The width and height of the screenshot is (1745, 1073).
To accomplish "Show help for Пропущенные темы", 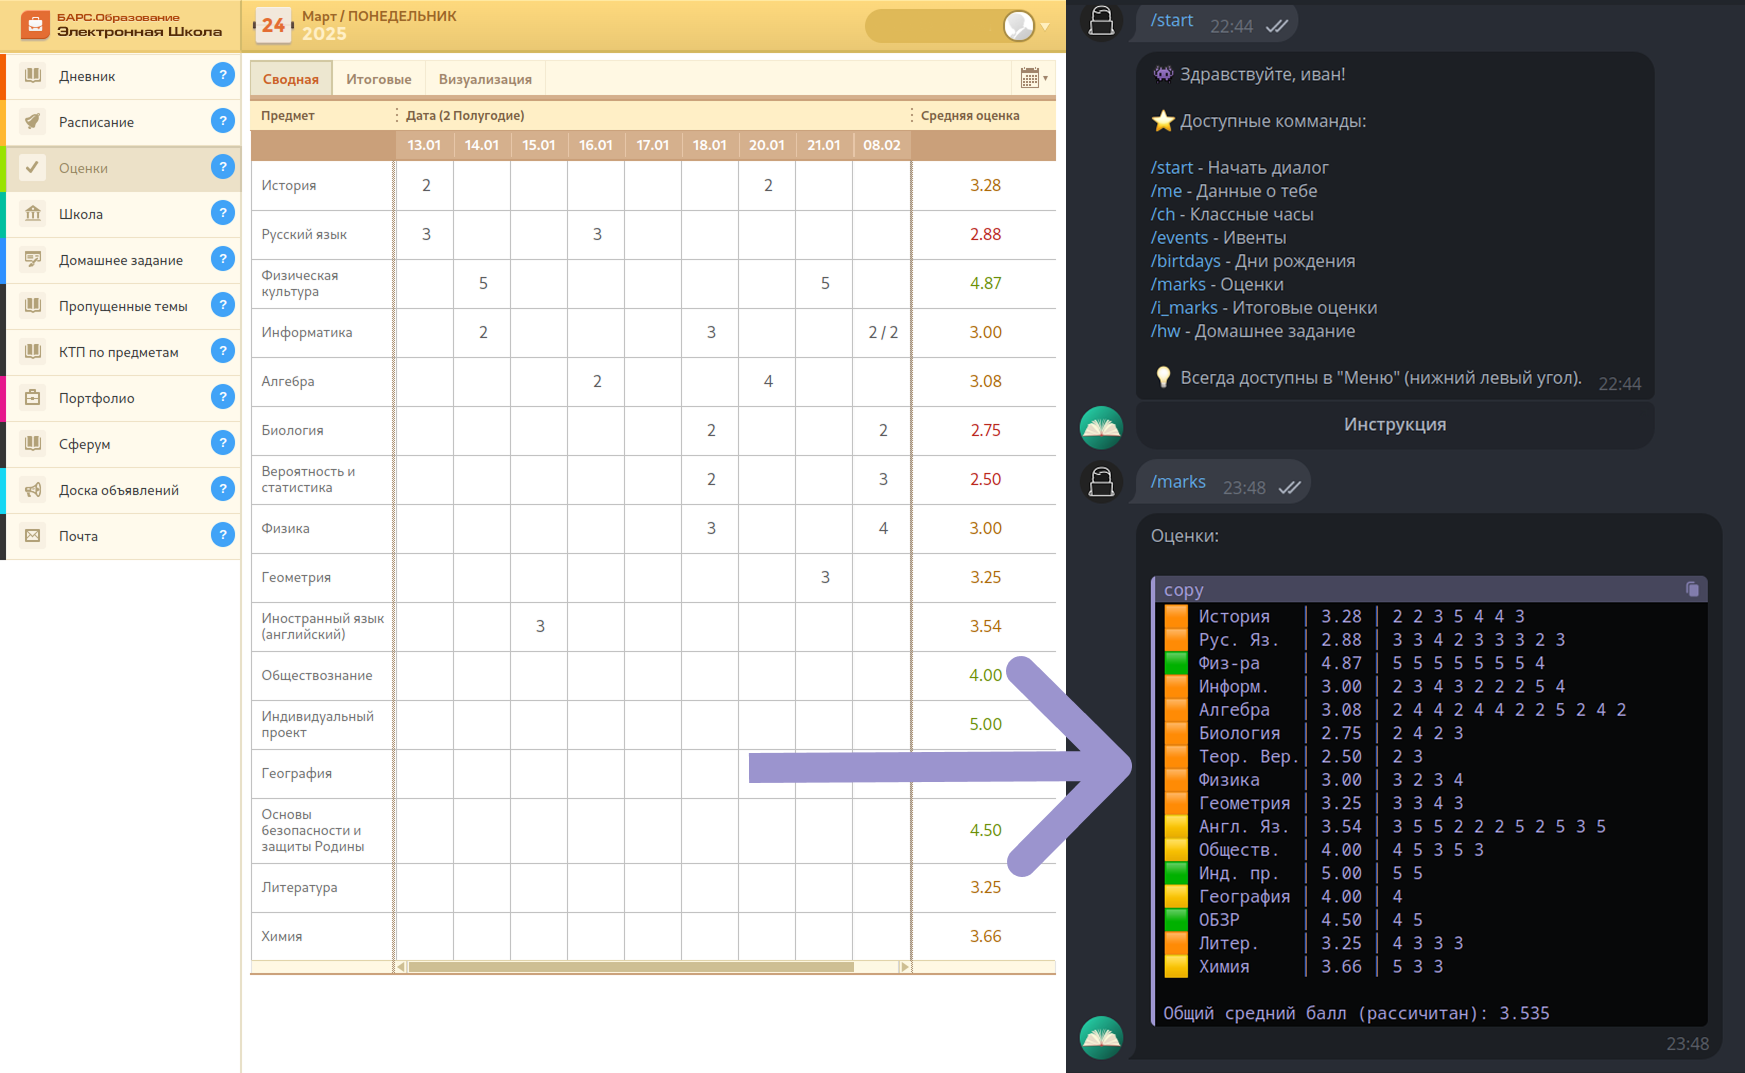I will (x=223, y=305).
